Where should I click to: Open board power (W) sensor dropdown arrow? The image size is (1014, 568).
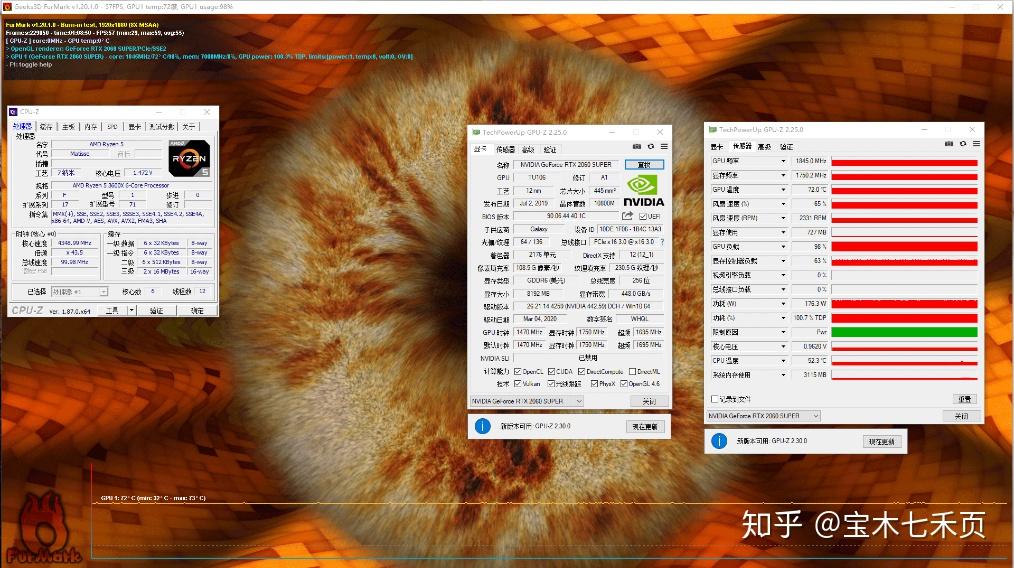coord(783,303)
